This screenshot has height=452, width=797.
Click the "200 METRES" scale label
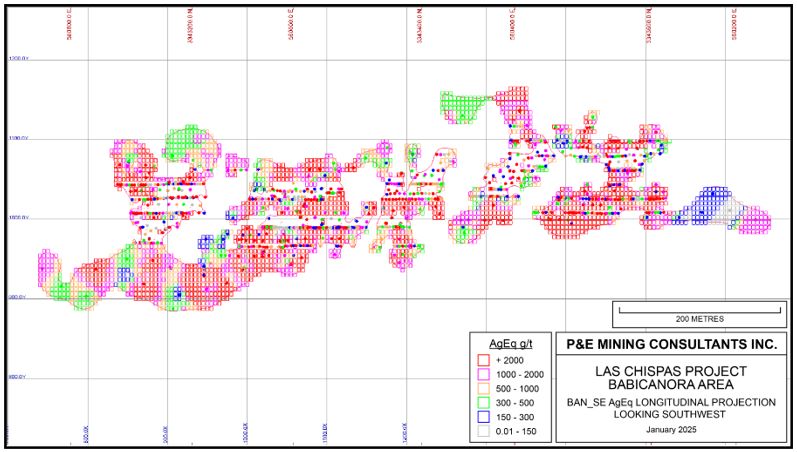tap(699, 319)
